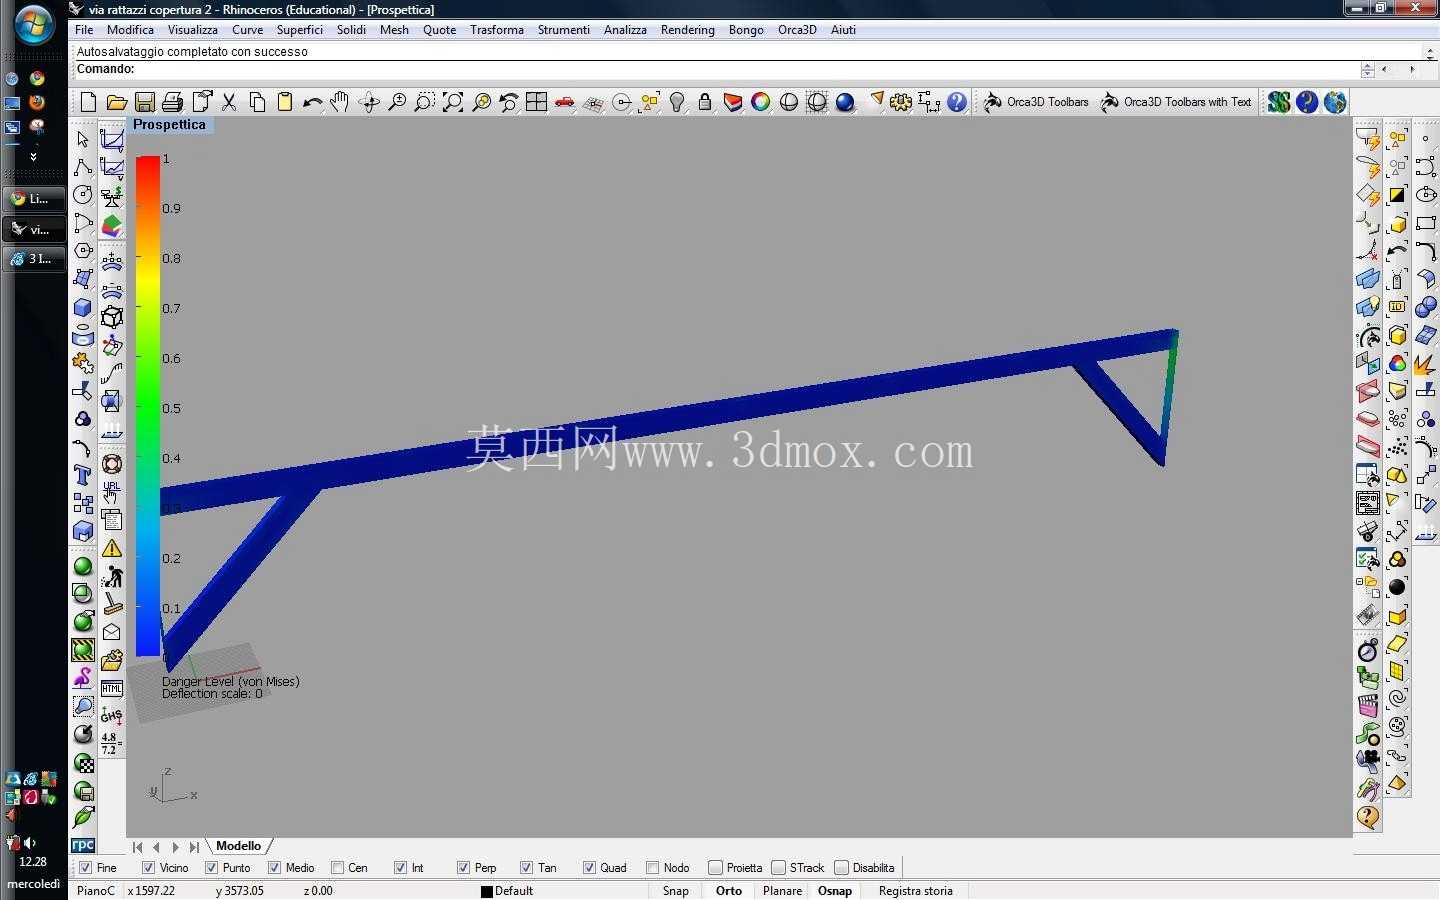
Task: Click the blue Help question mark icon
Action: 957,102
